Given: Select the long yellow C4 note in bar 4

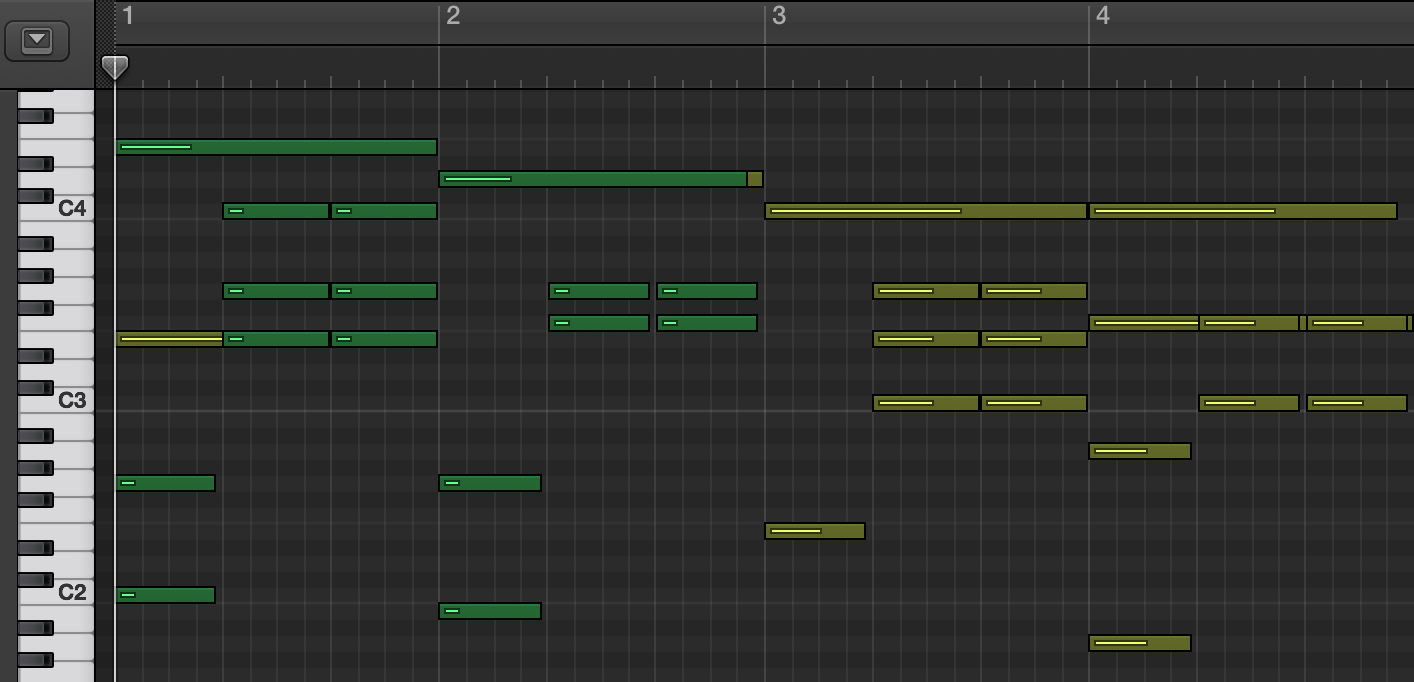Looking at the screenshot, I should pyautogui.click(x=1242, y=211).
